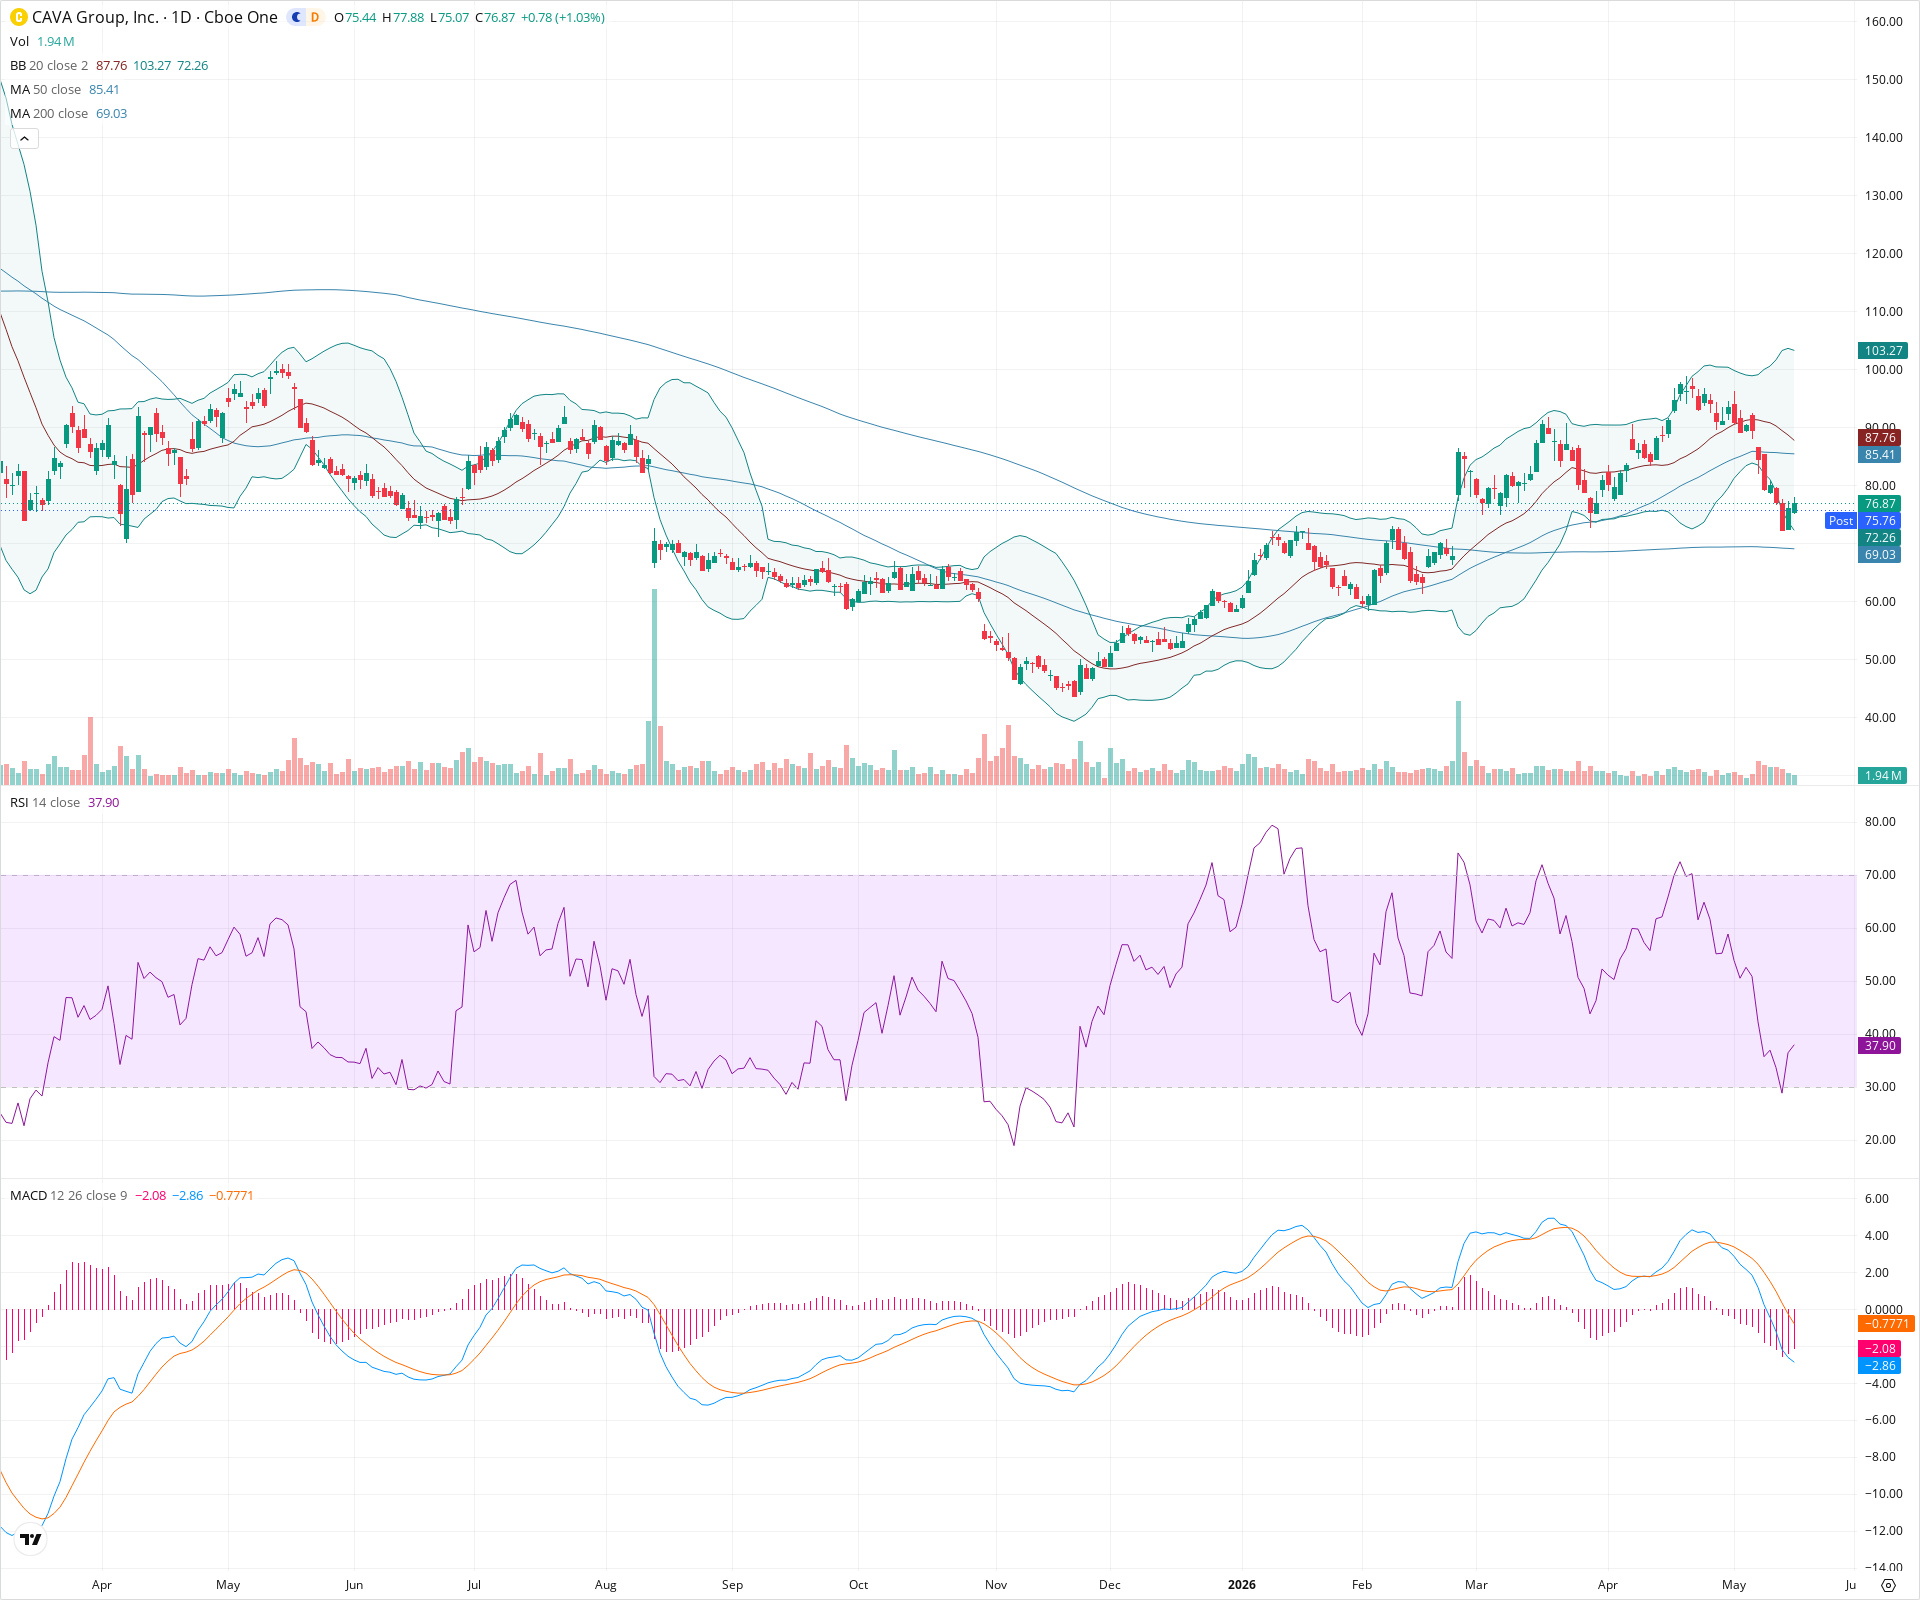Image resolution: width=1920 pixels, height=1600 pixels.
Task: Click the moon extended-hours session badge
Action: pyautogui.click(x=297, y=17)
